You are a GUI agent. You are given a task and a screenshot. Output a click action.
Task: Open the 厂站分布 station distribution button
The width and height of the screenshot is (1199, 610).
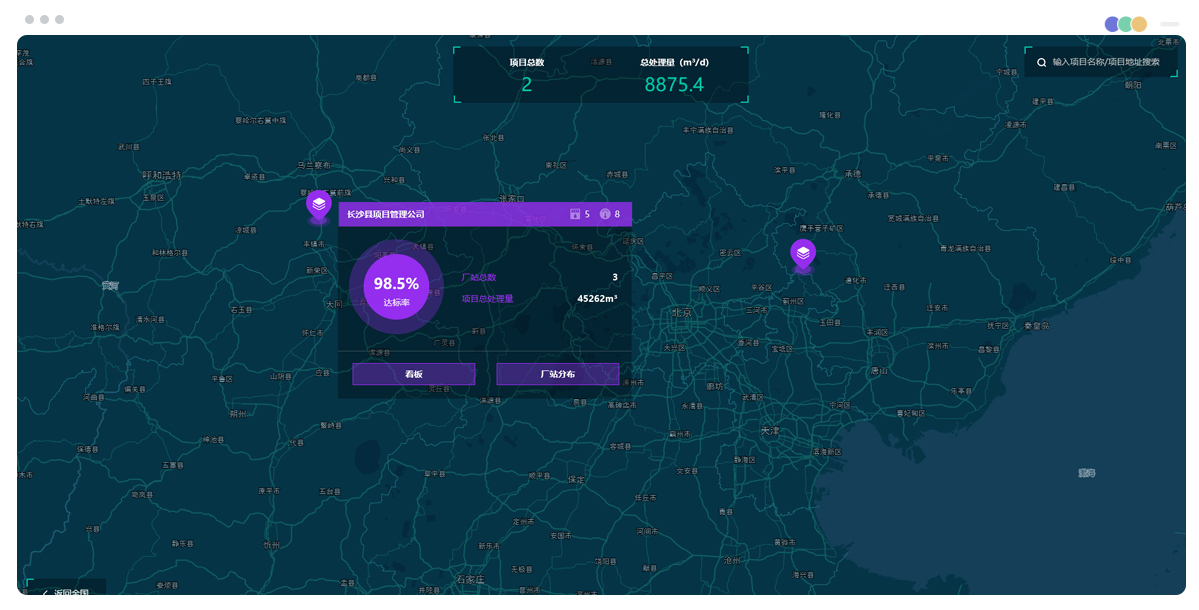(x=557, y=374)
